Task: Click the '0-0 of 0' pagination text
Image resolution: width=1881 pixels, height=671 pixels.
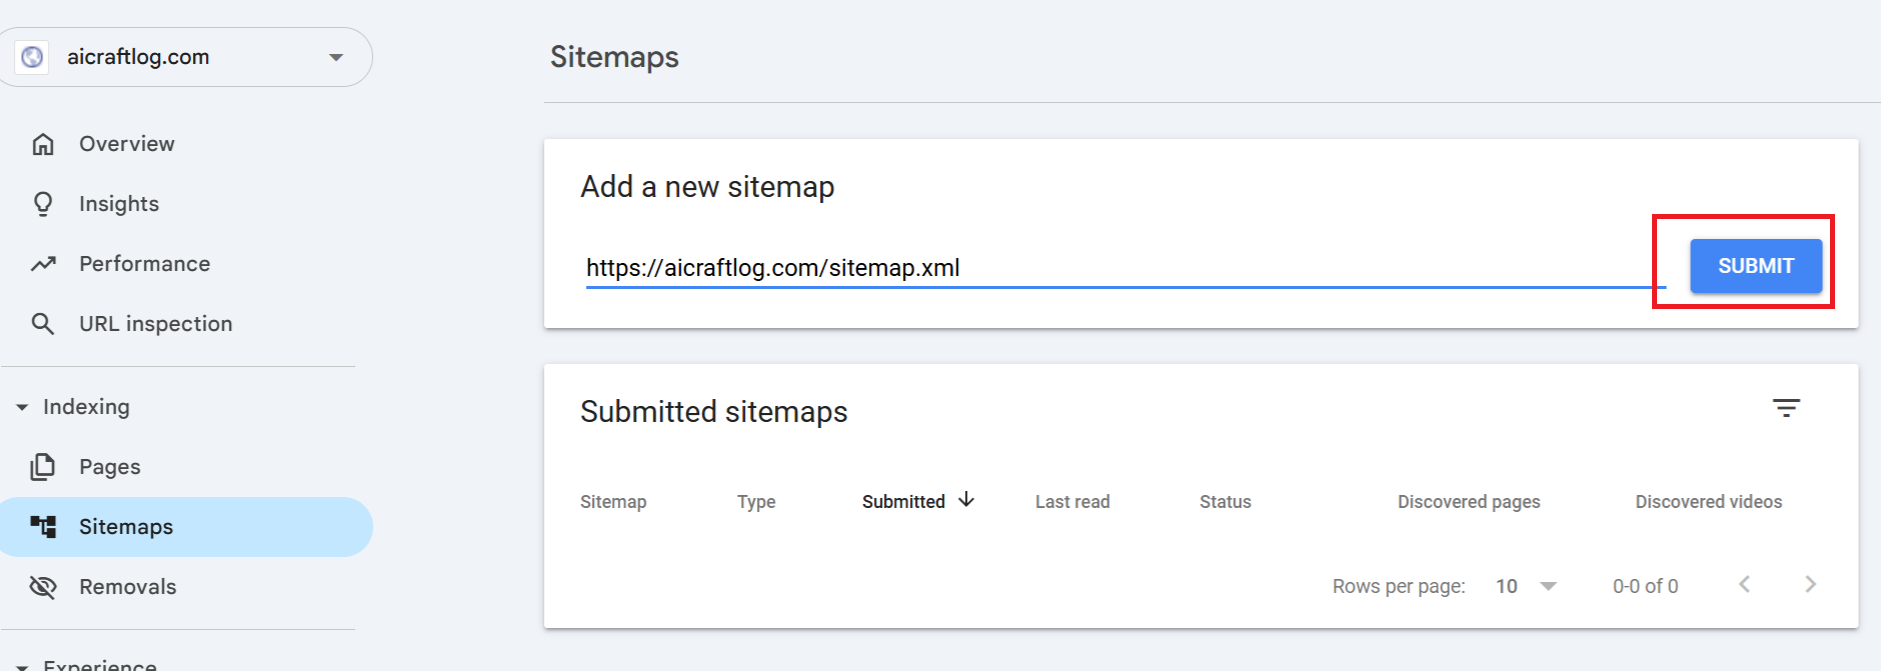Action: tap(1645, 587)
